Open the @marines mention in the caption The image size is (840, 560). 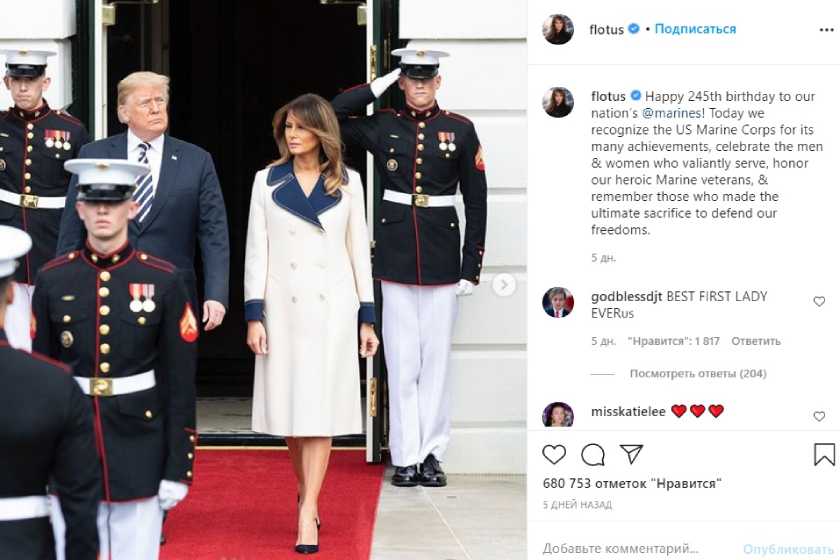click(671, 113)
